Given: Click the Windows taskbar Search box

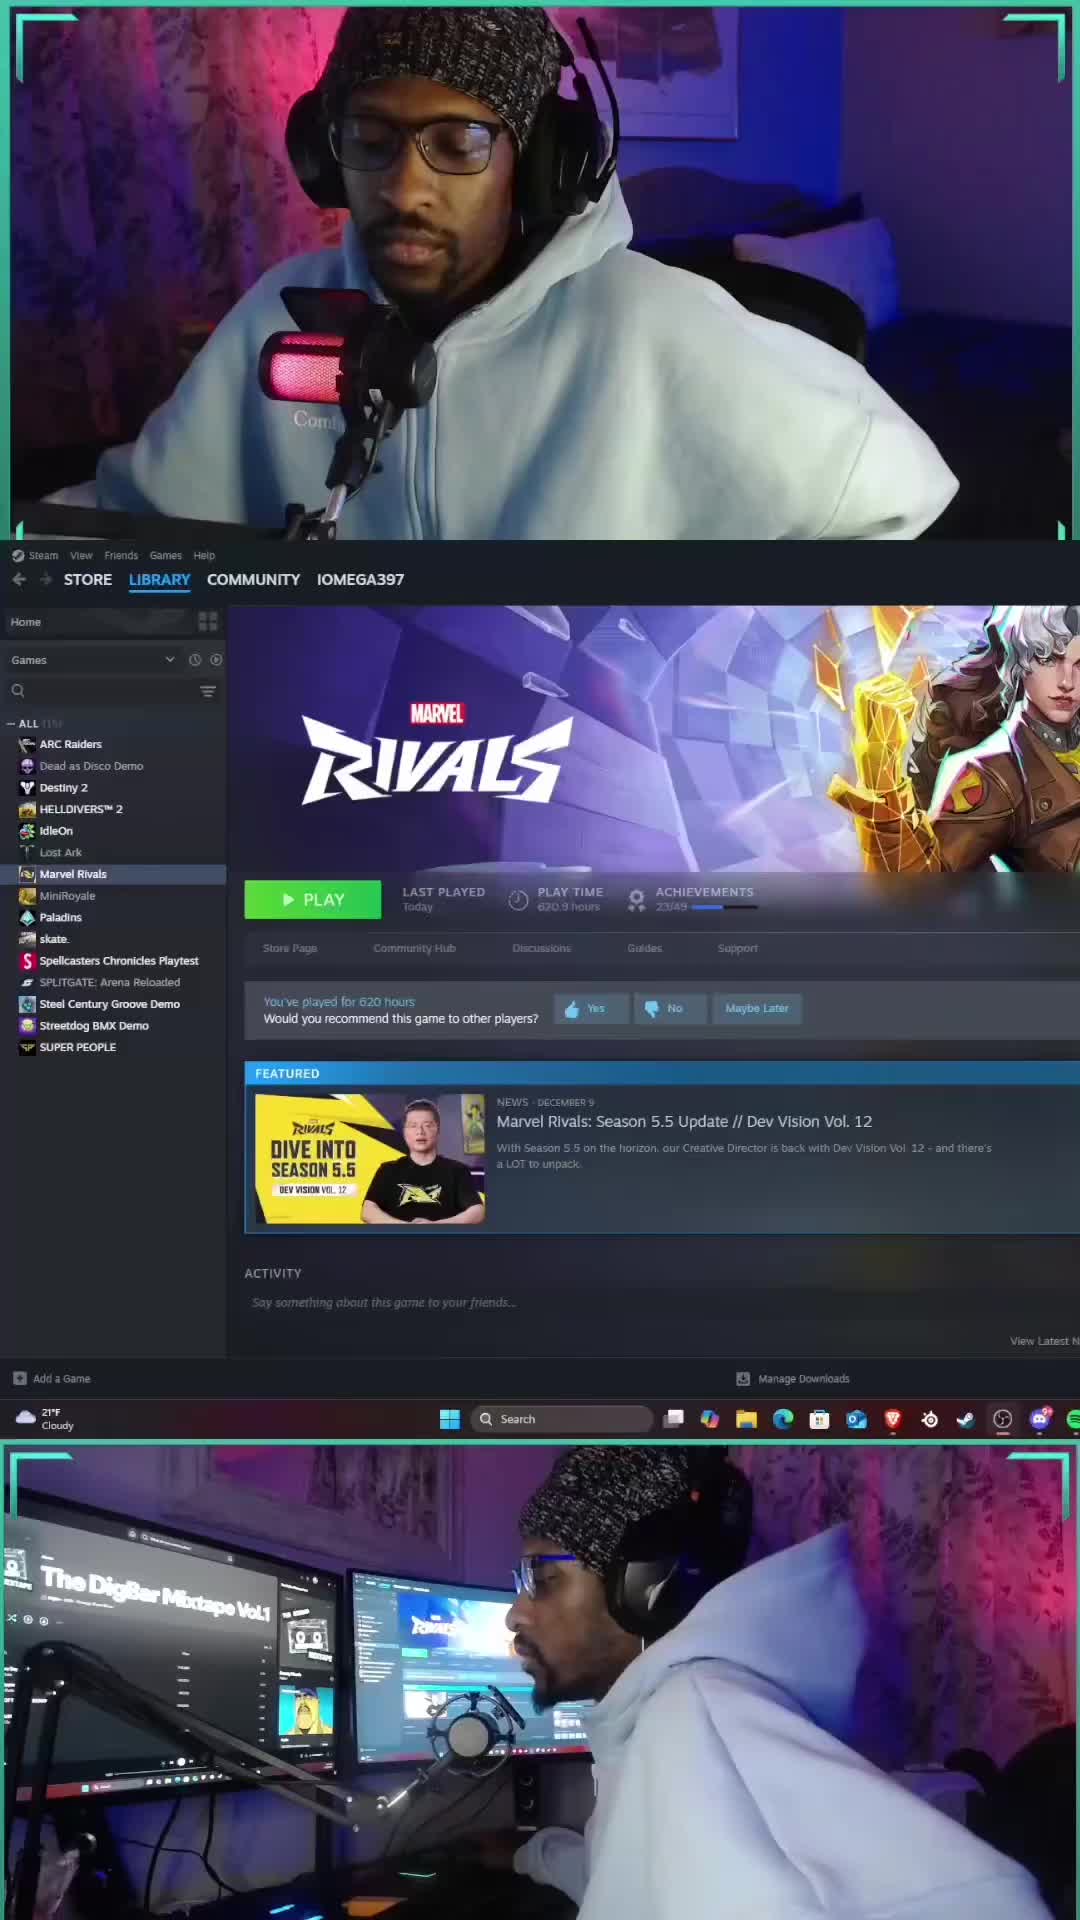Looking at the screenshot, I should (x=562, y=1419).
